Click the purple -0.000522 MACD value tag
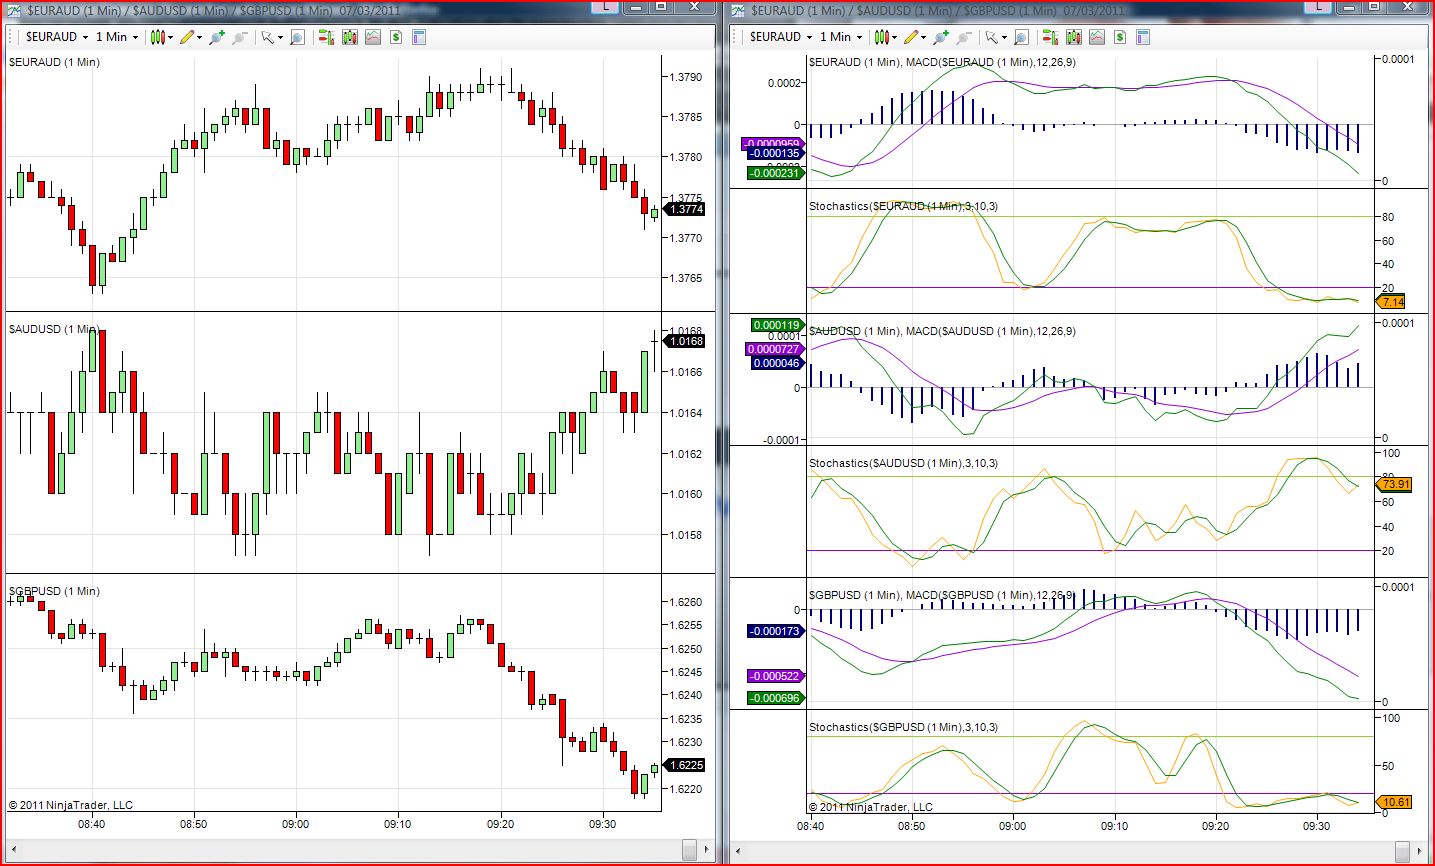The height and width of the screenshot is (866, 1435). 775,676
